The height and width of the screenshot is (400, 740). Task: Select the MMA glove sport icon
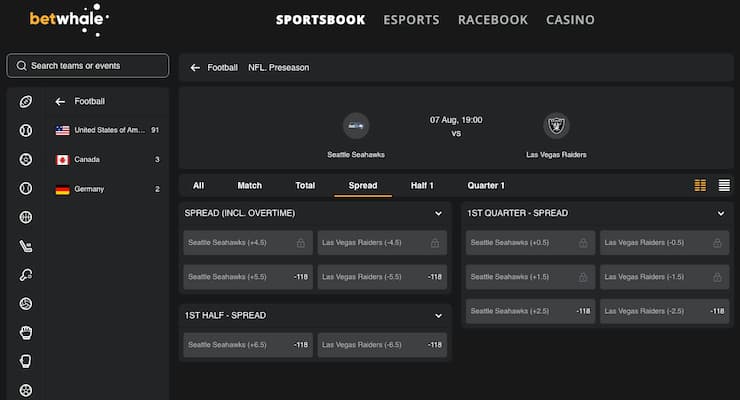(25, 333)
